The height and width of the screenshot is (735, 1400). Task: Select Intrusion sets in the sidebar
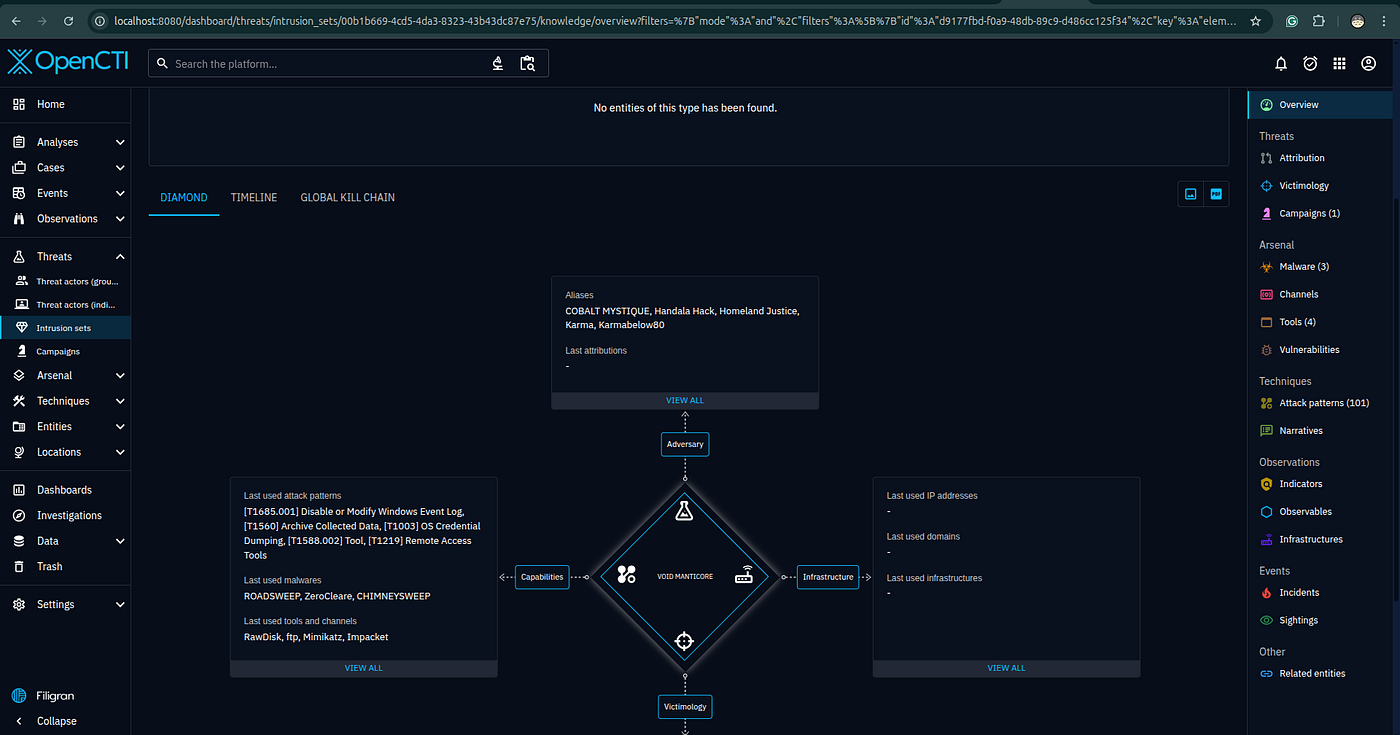click(x=65, y=328)
